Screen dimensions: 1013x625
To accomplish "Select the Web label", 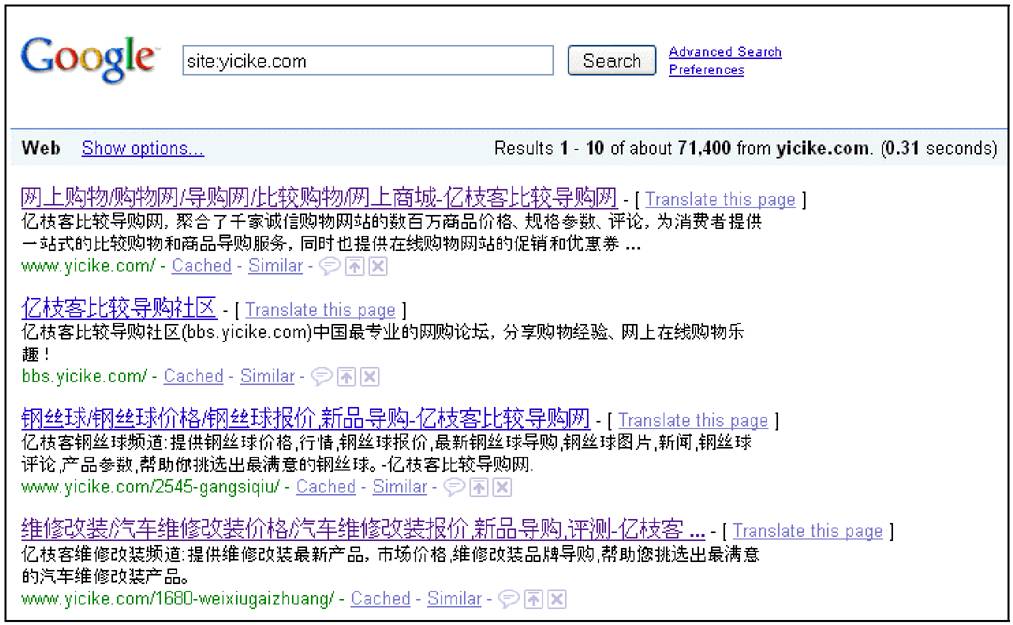I will [x=41, y=148].
